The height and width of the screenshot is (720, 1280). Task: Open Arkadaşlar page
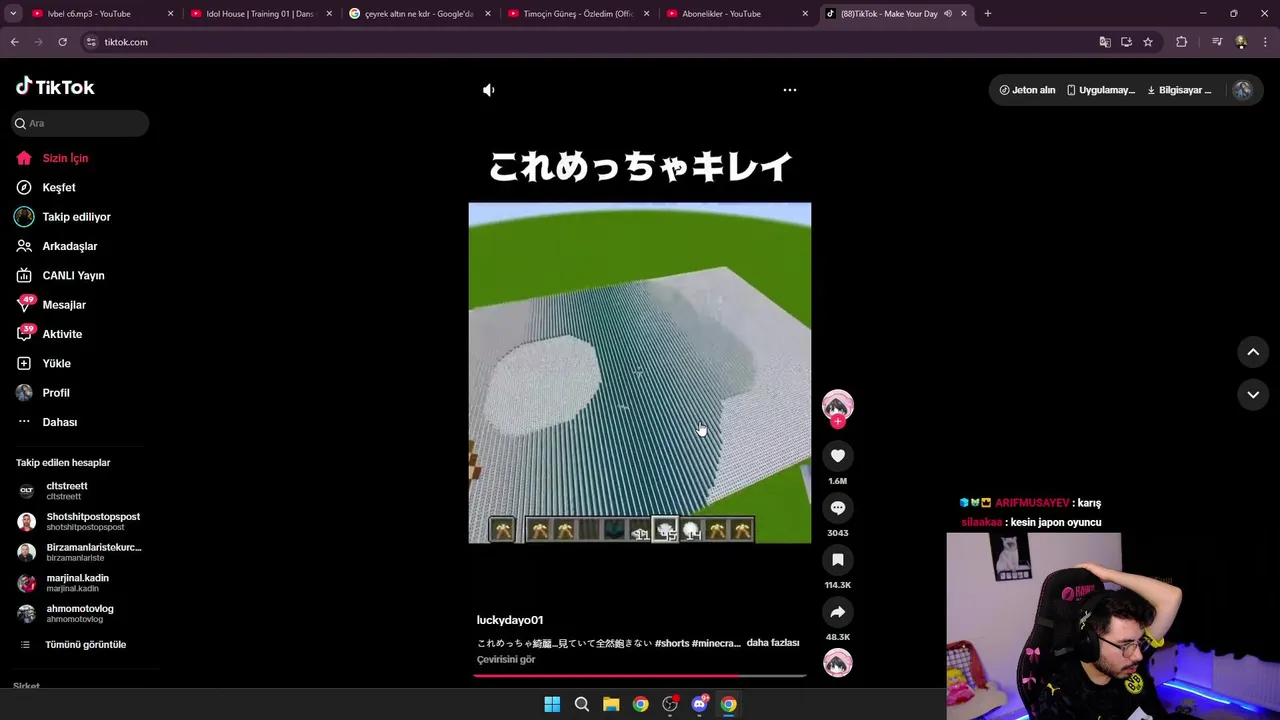pyautogui.click(x=69, y=246)
